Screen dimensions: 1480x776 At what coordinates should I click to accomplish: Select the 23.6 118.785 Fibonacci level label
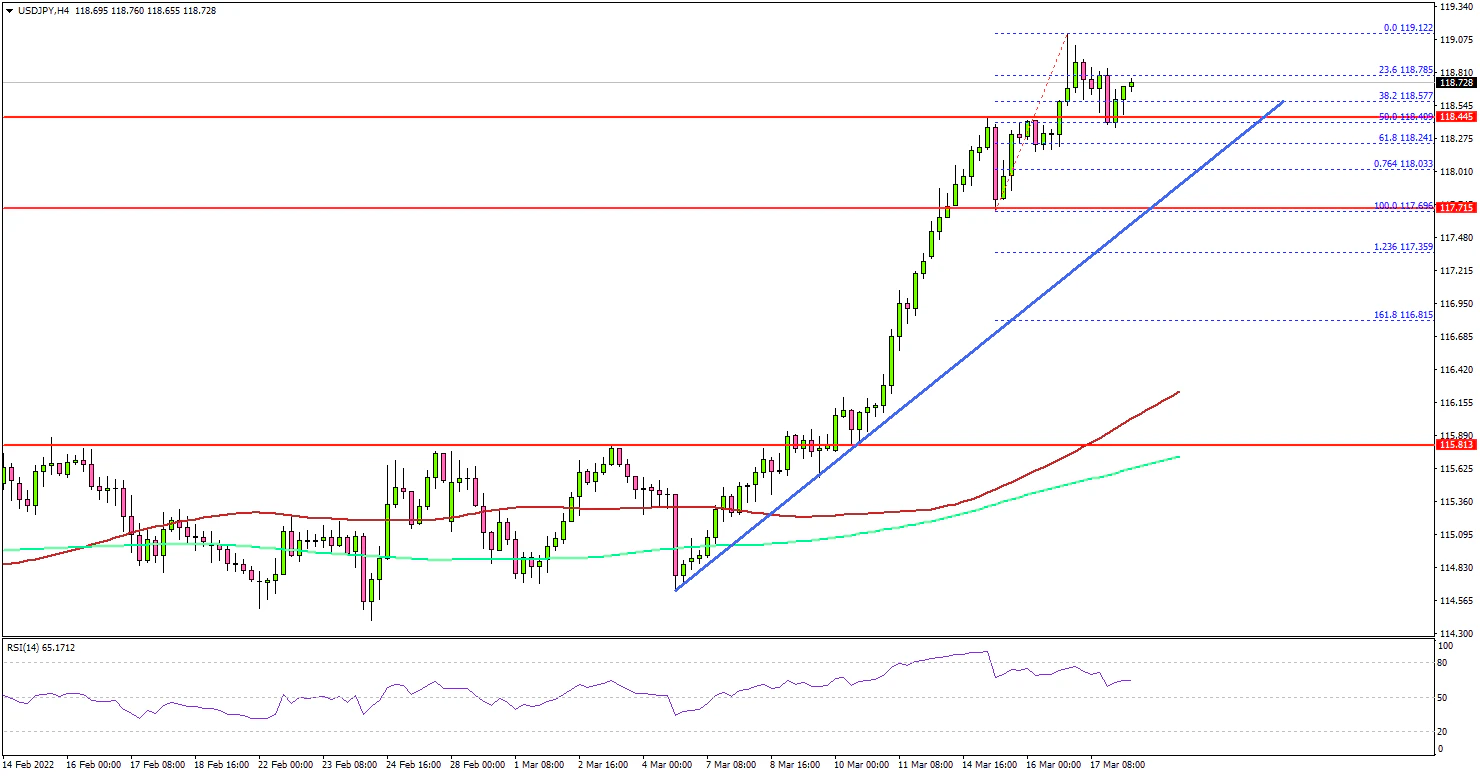[x=1406, y=71]
